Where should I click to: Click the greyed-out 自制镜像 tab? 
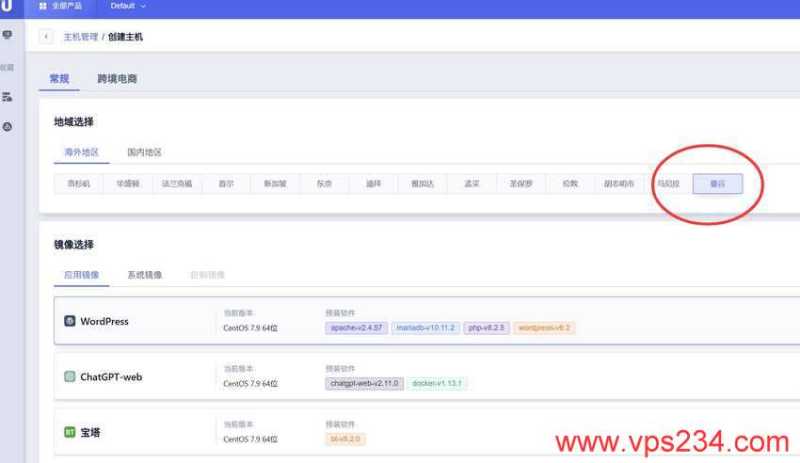click(x=207, y=275)
